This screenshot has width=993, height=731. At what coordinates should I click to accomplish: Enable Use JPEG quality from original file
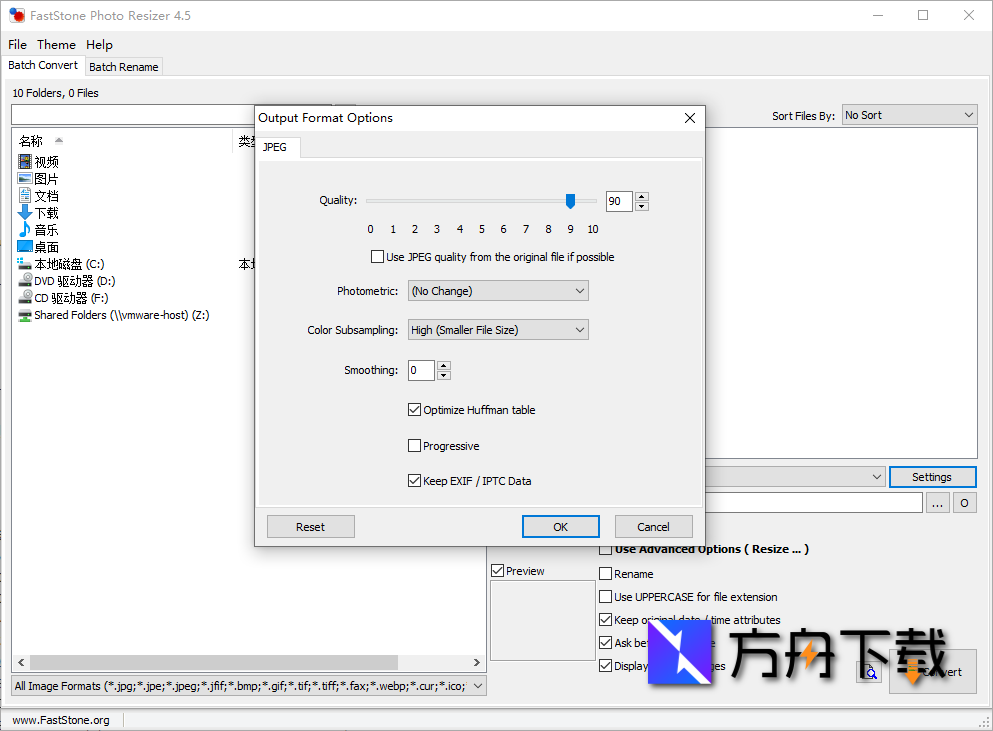click(x=377, y=257)
